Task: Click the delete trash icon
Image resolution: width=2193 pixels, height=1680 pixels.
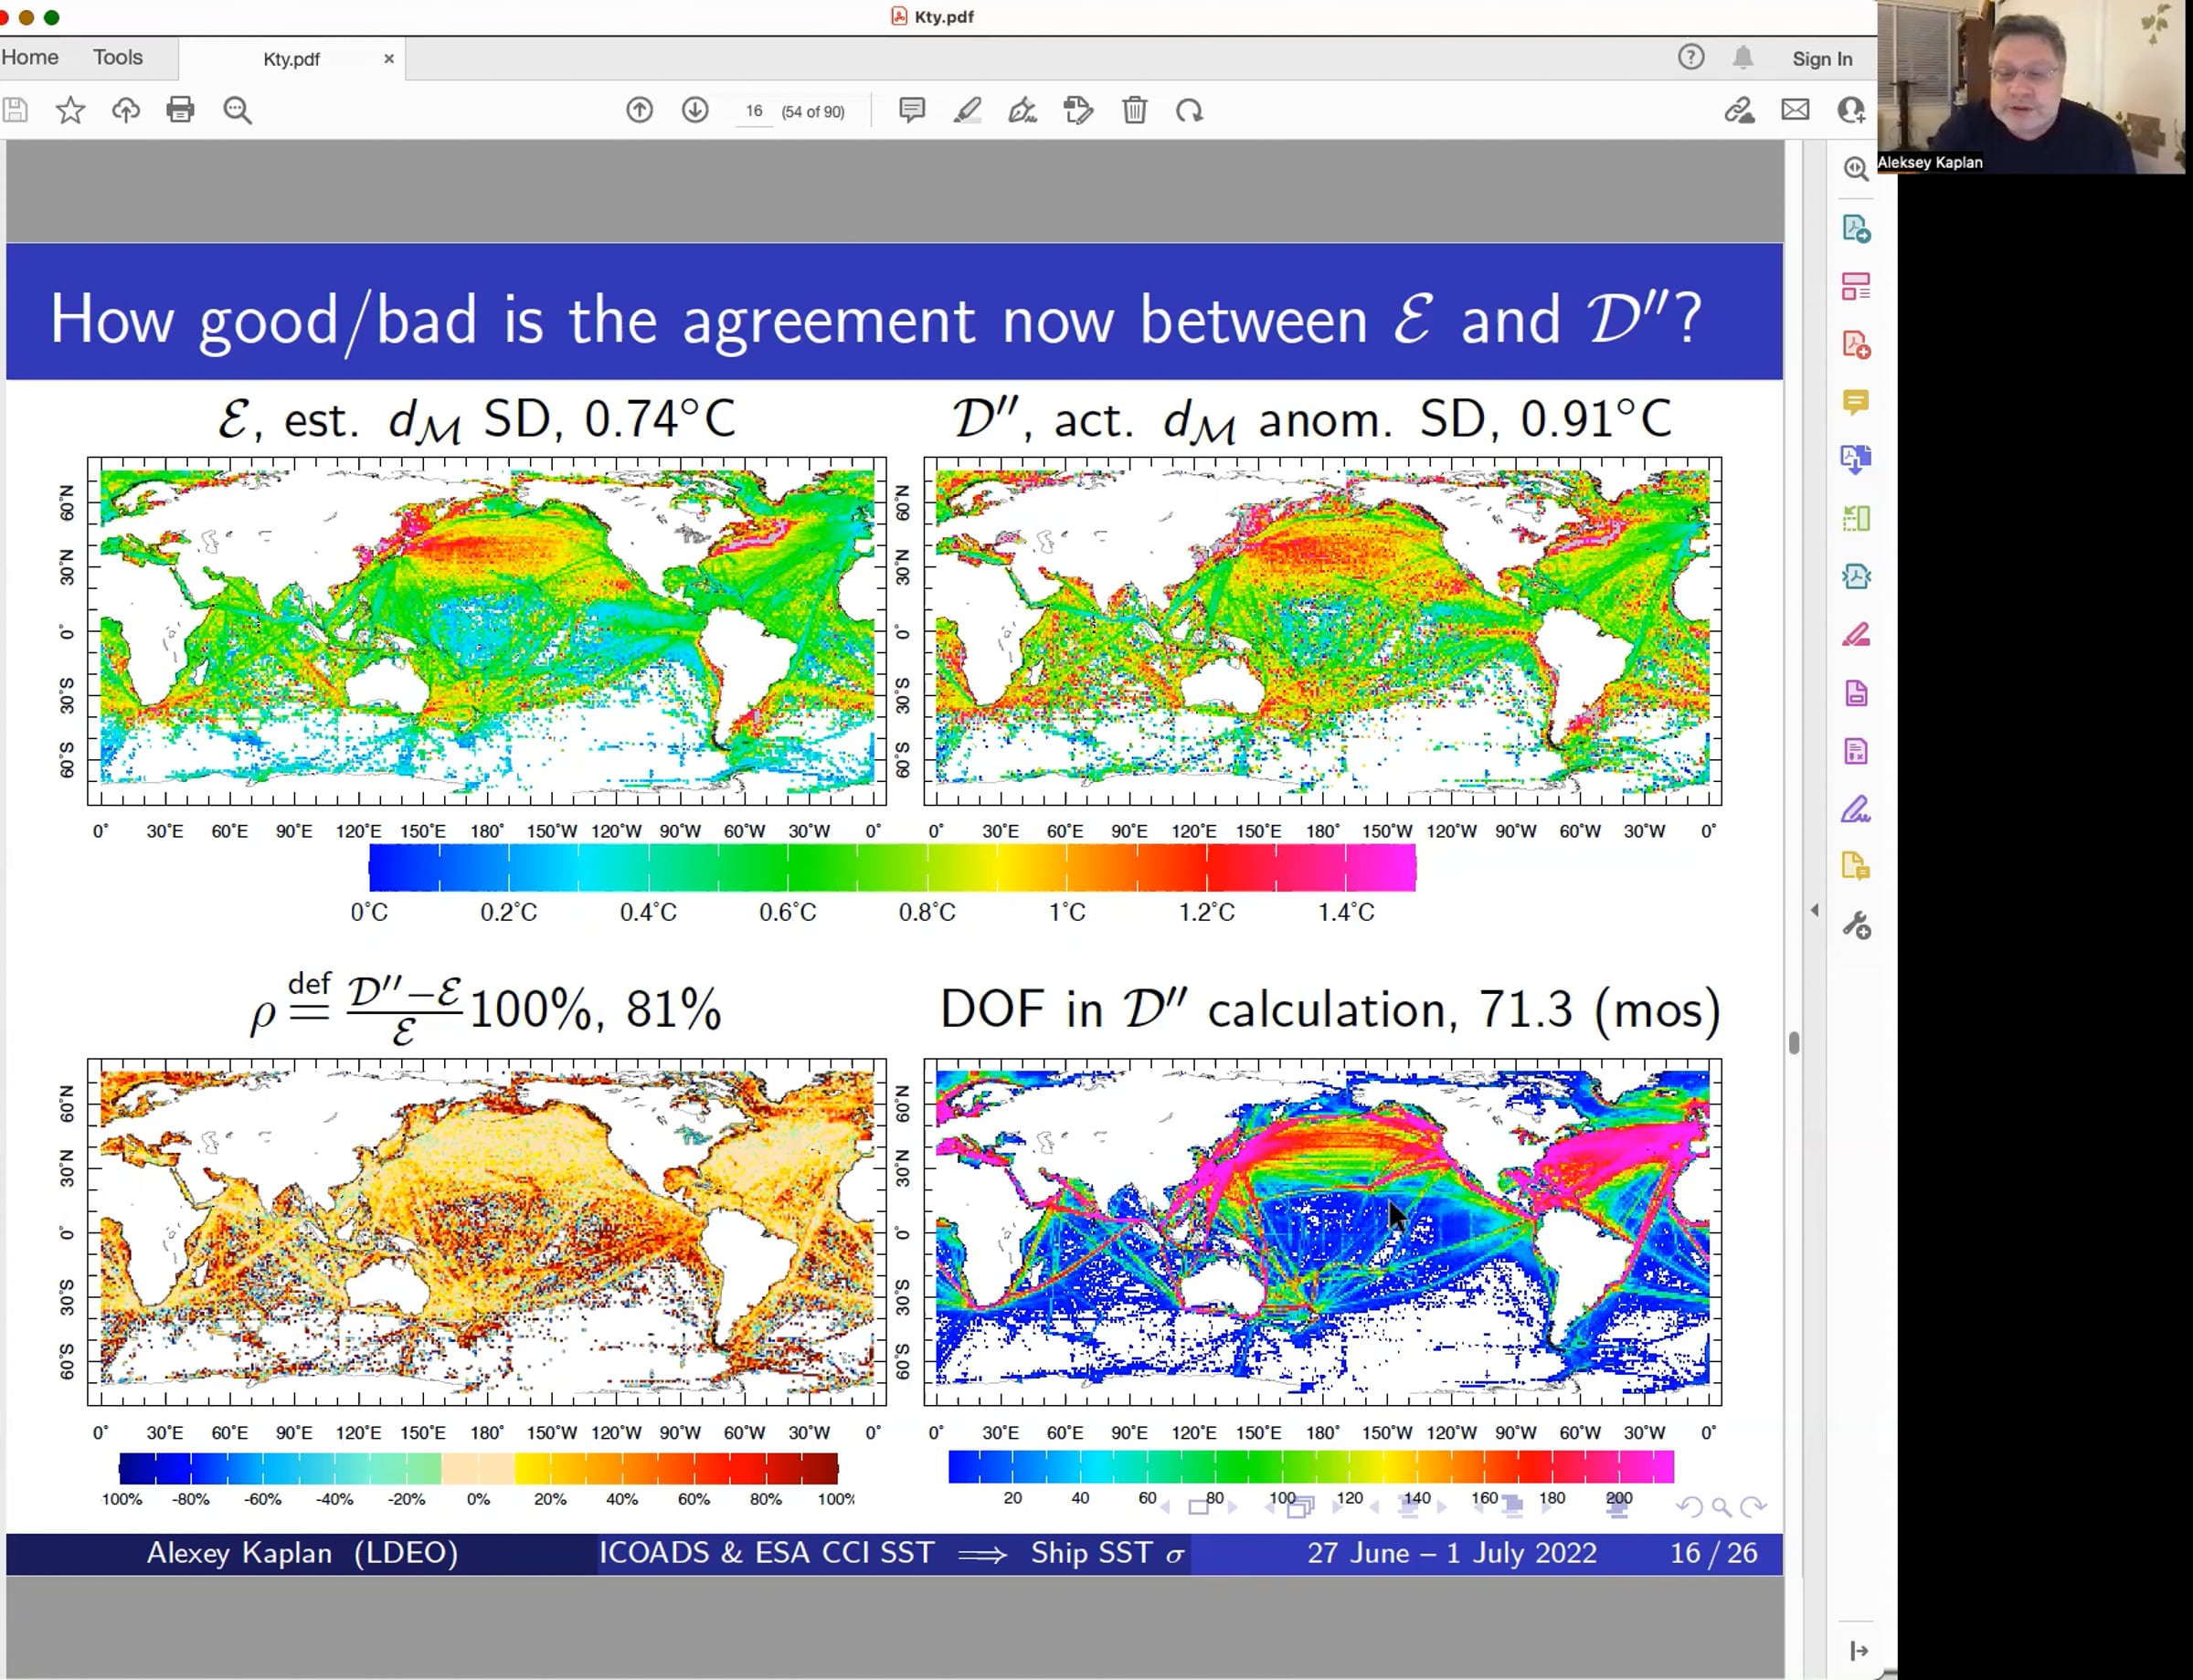Action: coord(1134,110)
